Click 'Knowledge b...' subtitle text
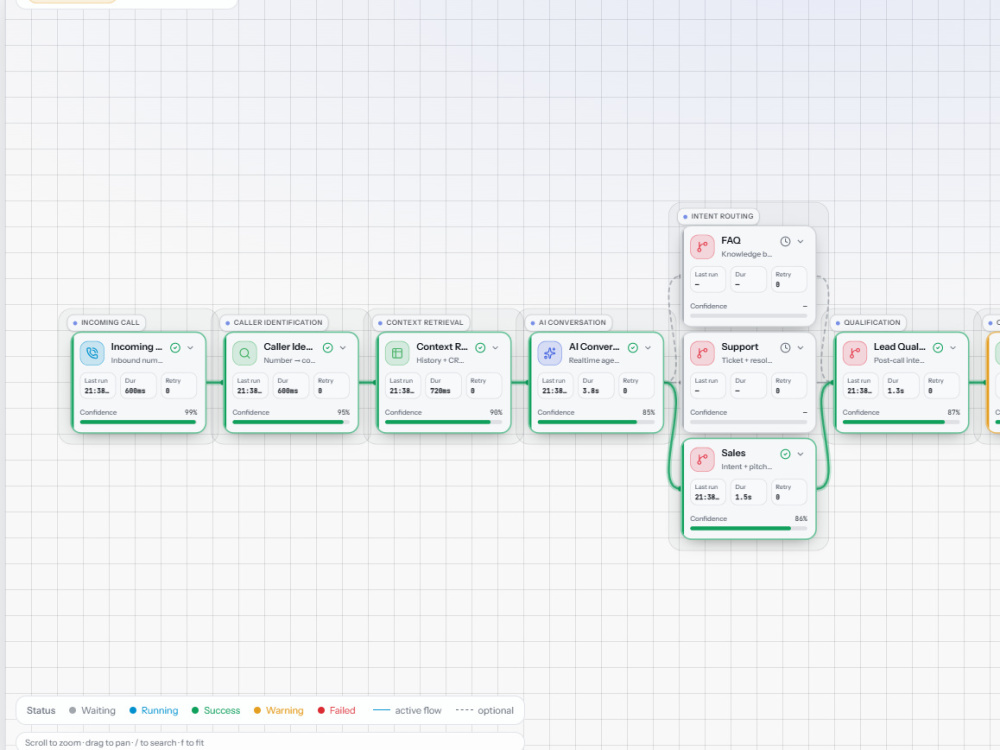The image size is (1000, 750). pyautogui.click(x=747, y=254)
